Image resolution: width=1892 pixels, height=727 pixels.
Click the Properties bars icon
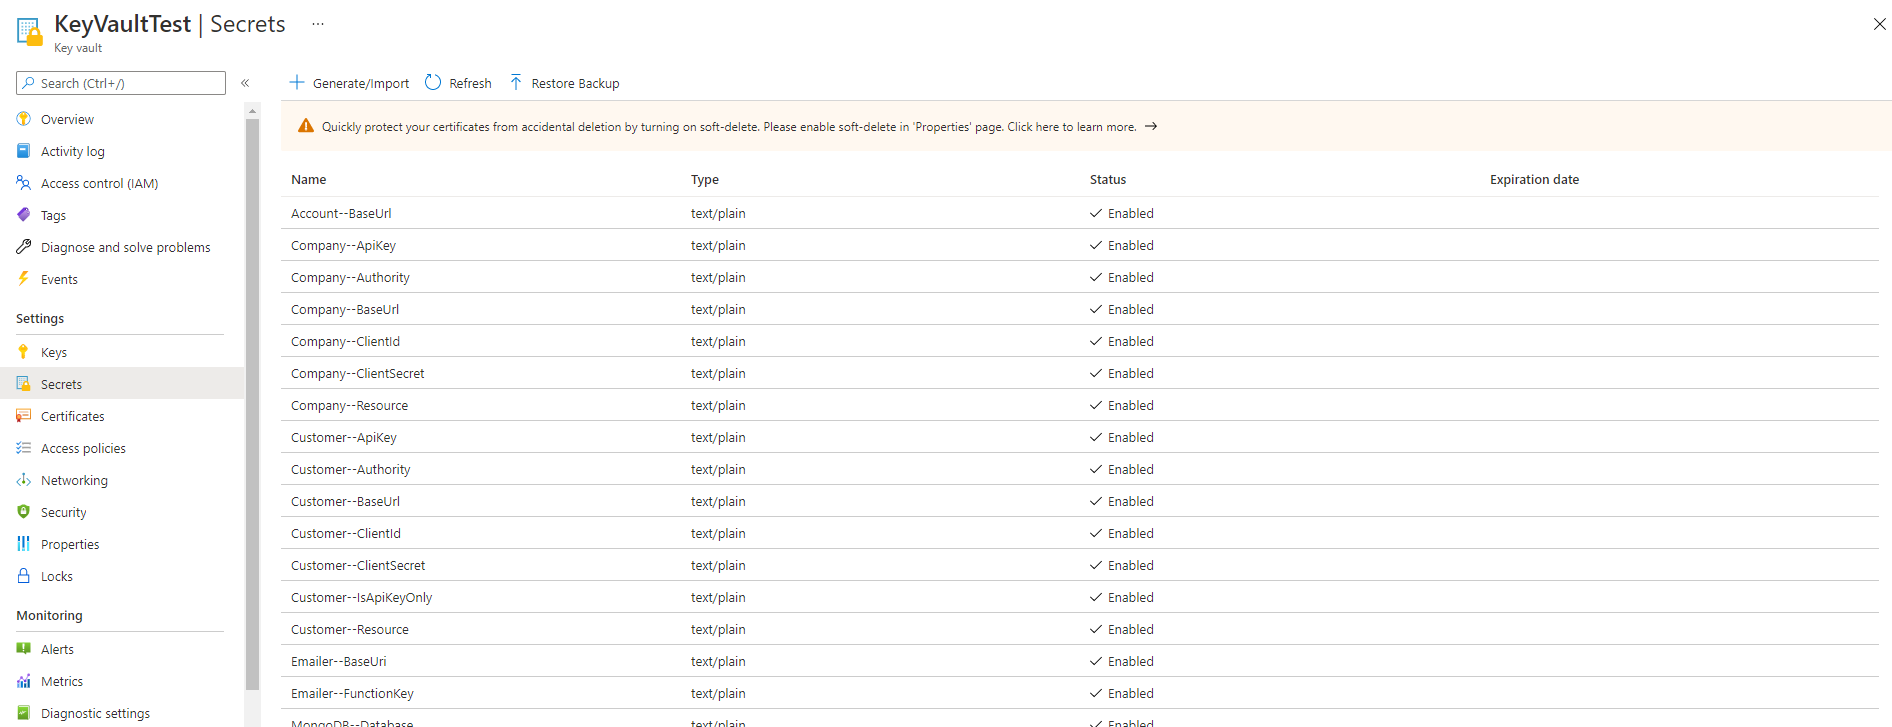click(24, 544)
